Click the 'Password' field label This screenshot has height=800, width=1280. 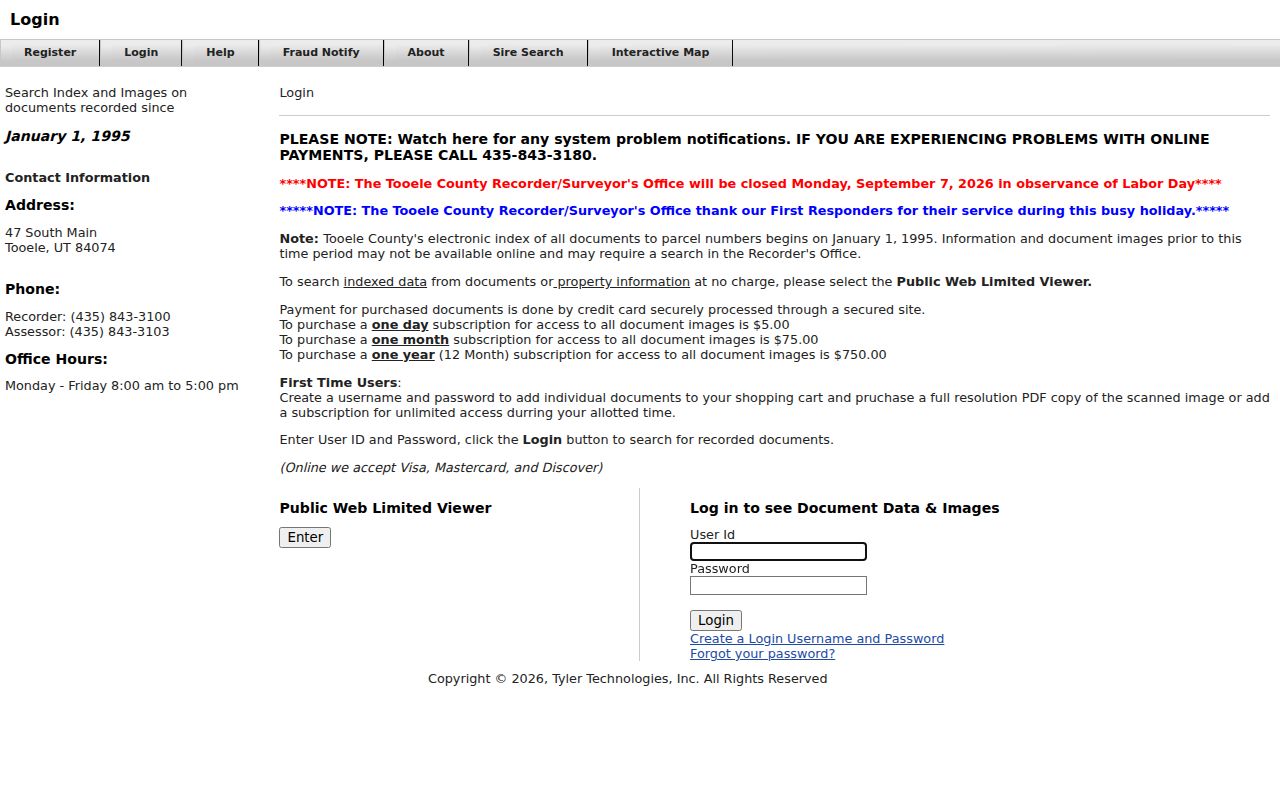tap(719, 569)
